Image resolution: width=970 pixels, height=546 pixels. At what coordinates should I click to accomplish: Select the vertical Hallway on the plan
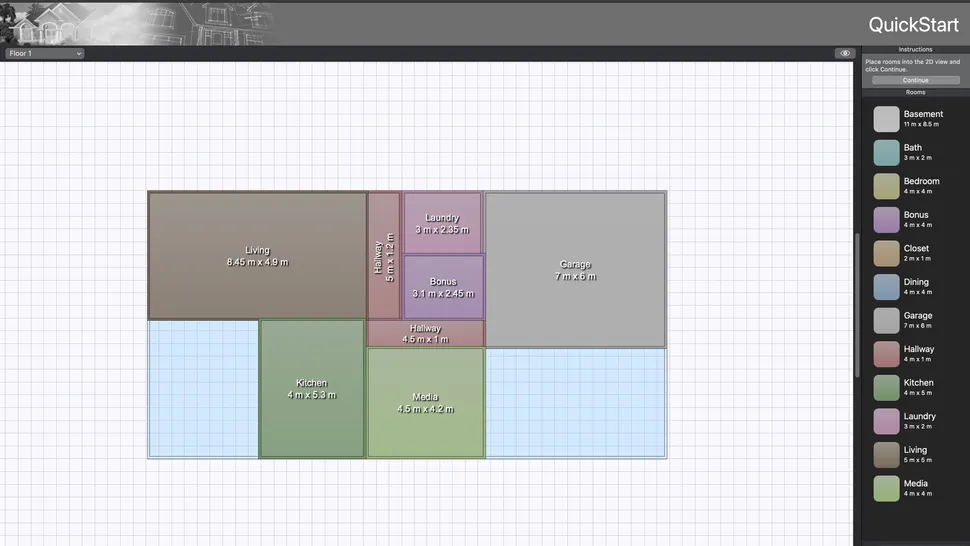(383, 255)
